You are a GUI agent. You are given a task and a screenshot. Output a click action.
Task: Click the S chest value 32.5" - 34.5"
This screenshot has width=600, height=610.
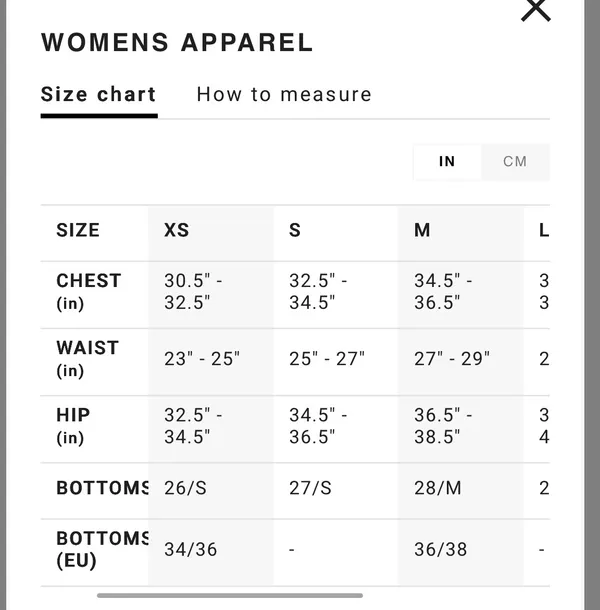[x=318, y=292]
